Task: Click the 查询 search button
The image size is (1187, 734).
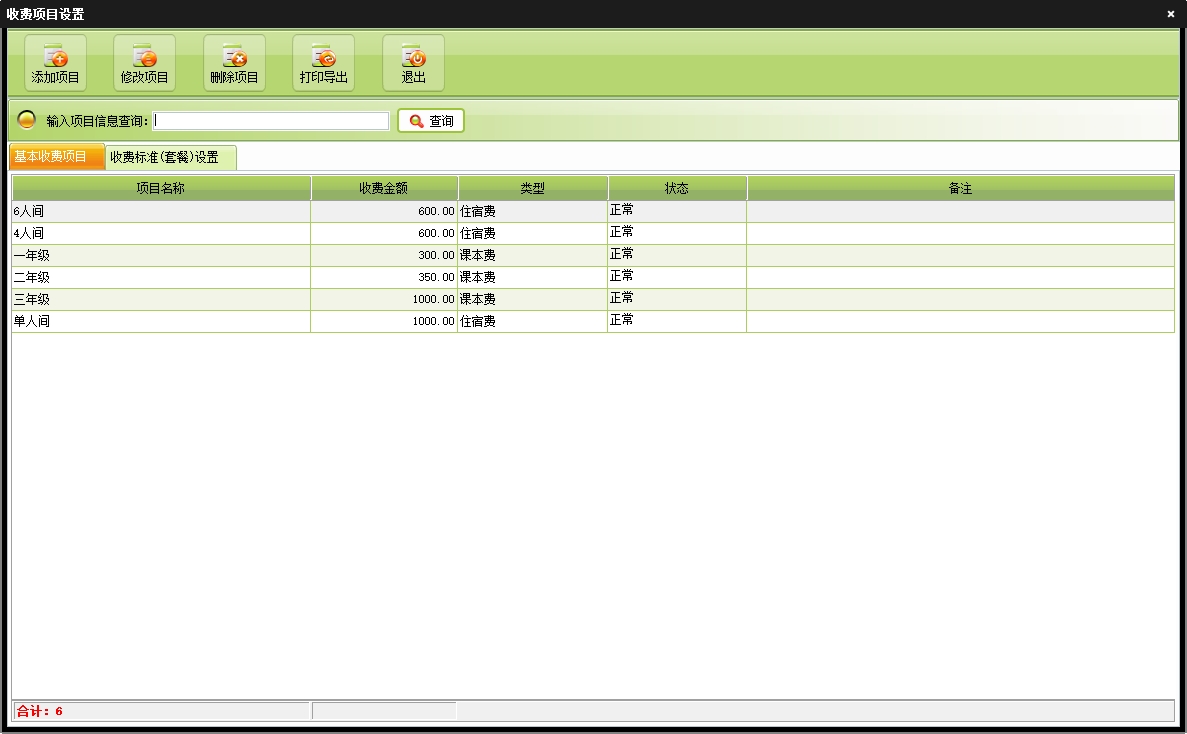Action: pyautogui.click(x=431, y=121)
